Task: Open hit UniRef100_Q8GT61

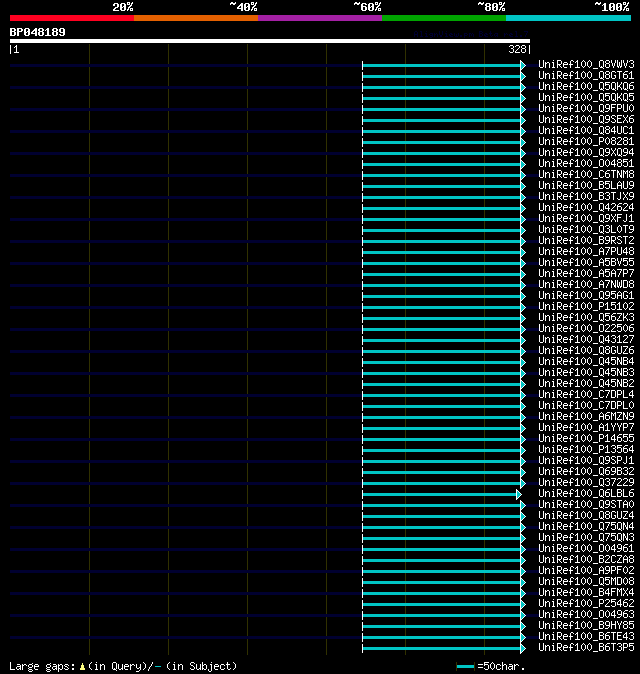Action: [586, 76]
